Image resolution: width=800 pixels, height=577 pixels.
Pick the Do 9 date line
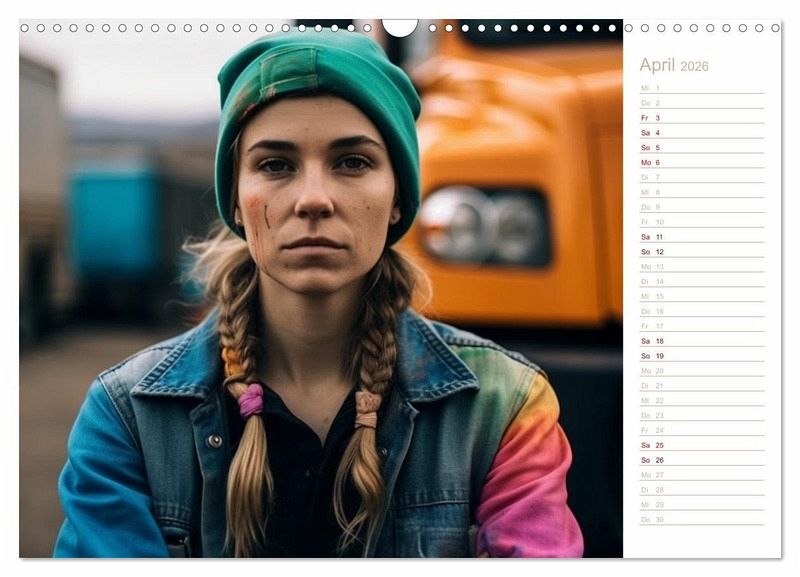coord(701,207)
